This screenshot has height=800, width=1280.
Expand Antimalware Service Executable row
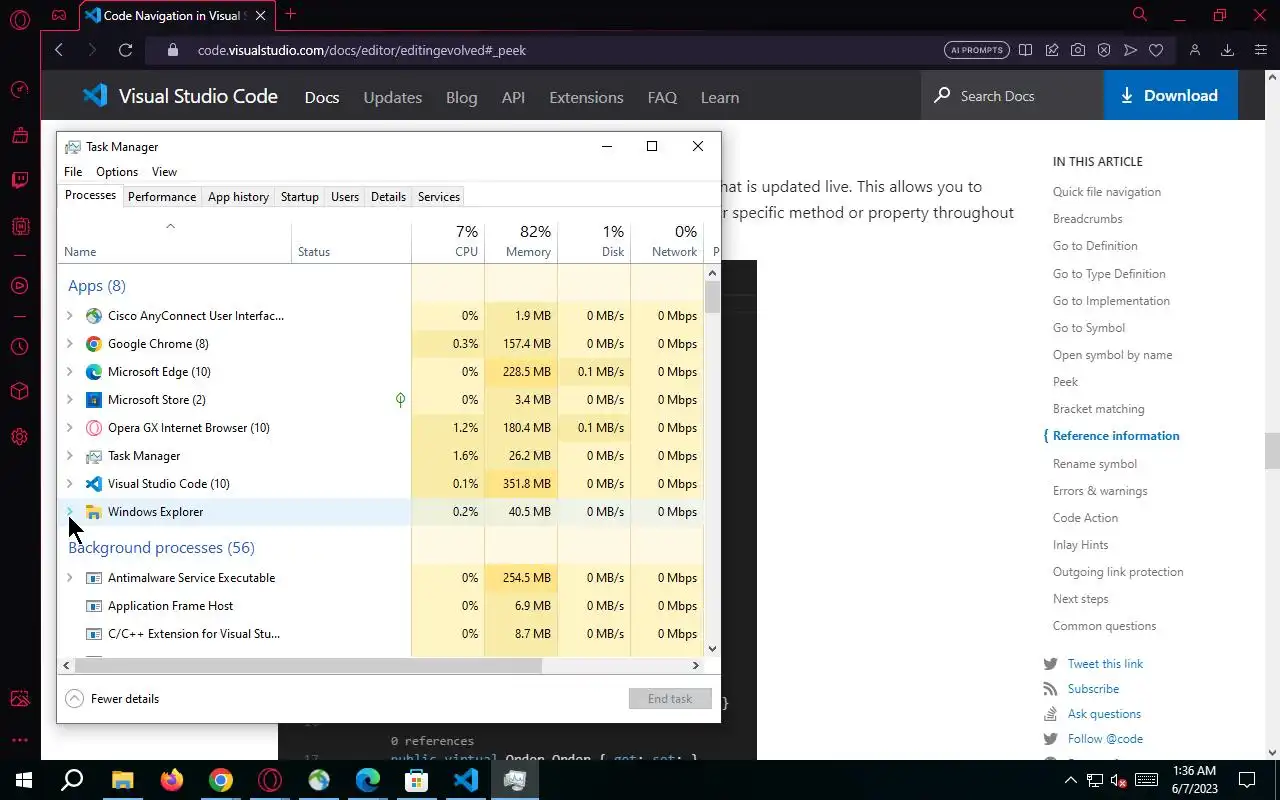(x=69, y=577)
